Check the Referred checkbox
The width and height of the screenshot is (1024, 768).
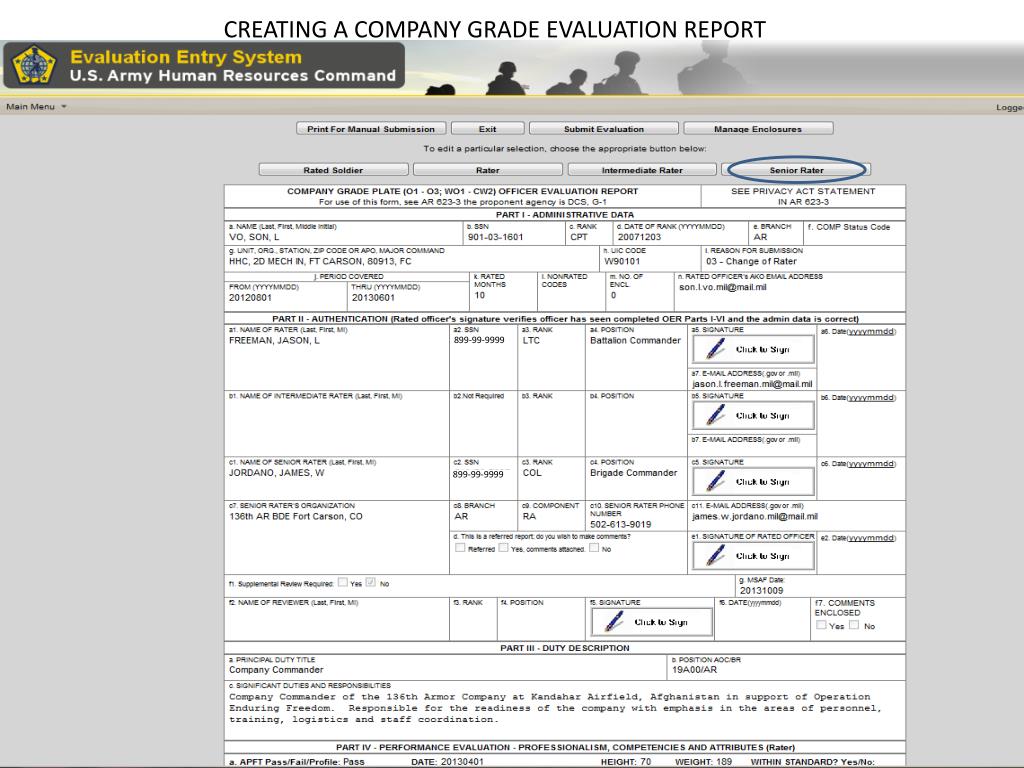pos(460,548)
